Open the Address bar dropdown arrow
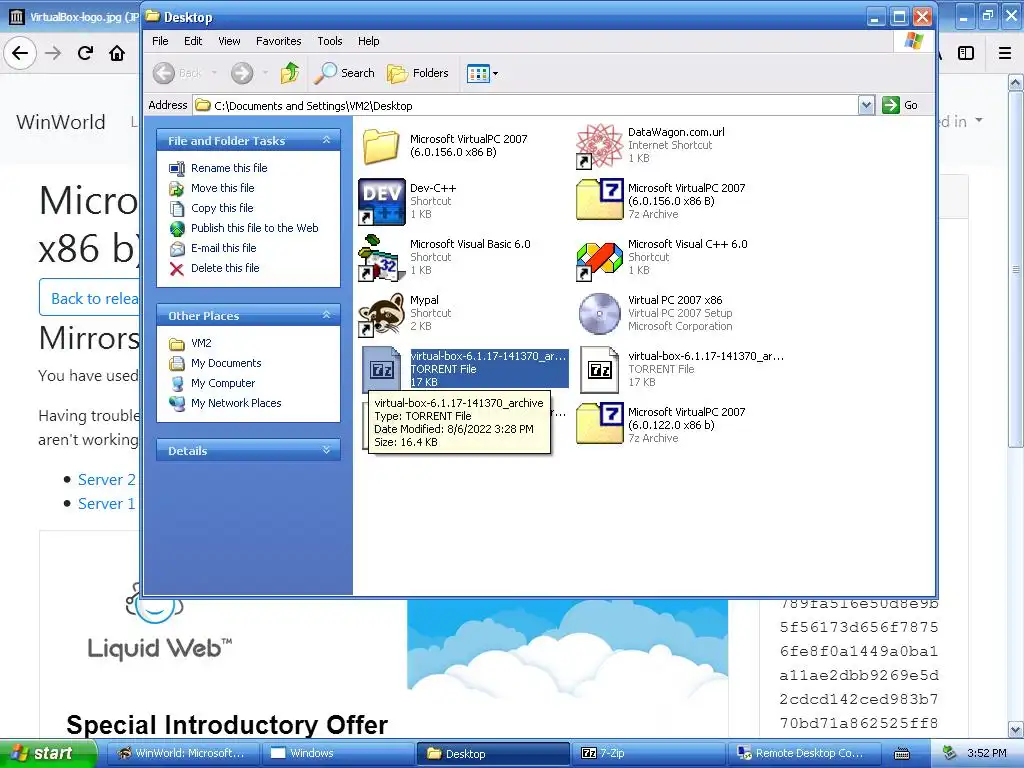Viewport: 1024px width, 768px height. coord(866,105)
